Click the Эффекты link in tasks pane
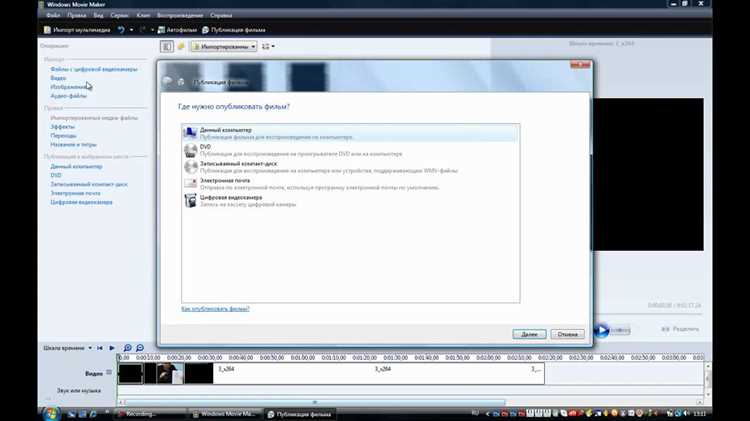Image resolution: width=750 pixels, height=421 pixels. pos(63,127)
